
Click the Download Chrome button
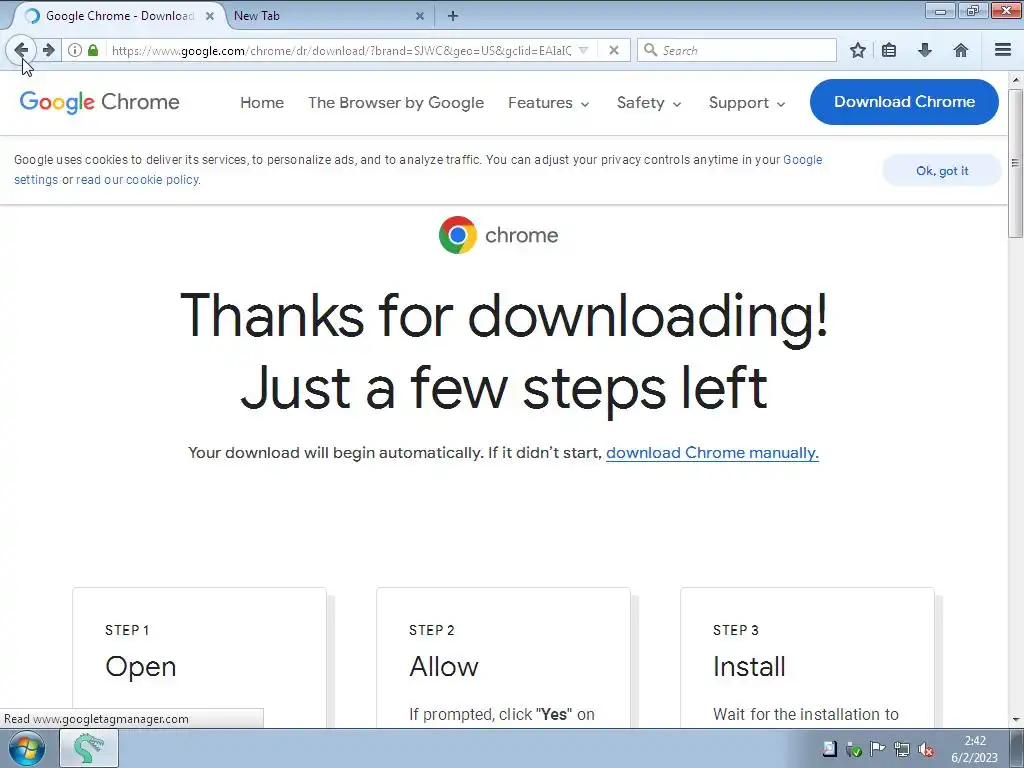click(x=904, y=102)
